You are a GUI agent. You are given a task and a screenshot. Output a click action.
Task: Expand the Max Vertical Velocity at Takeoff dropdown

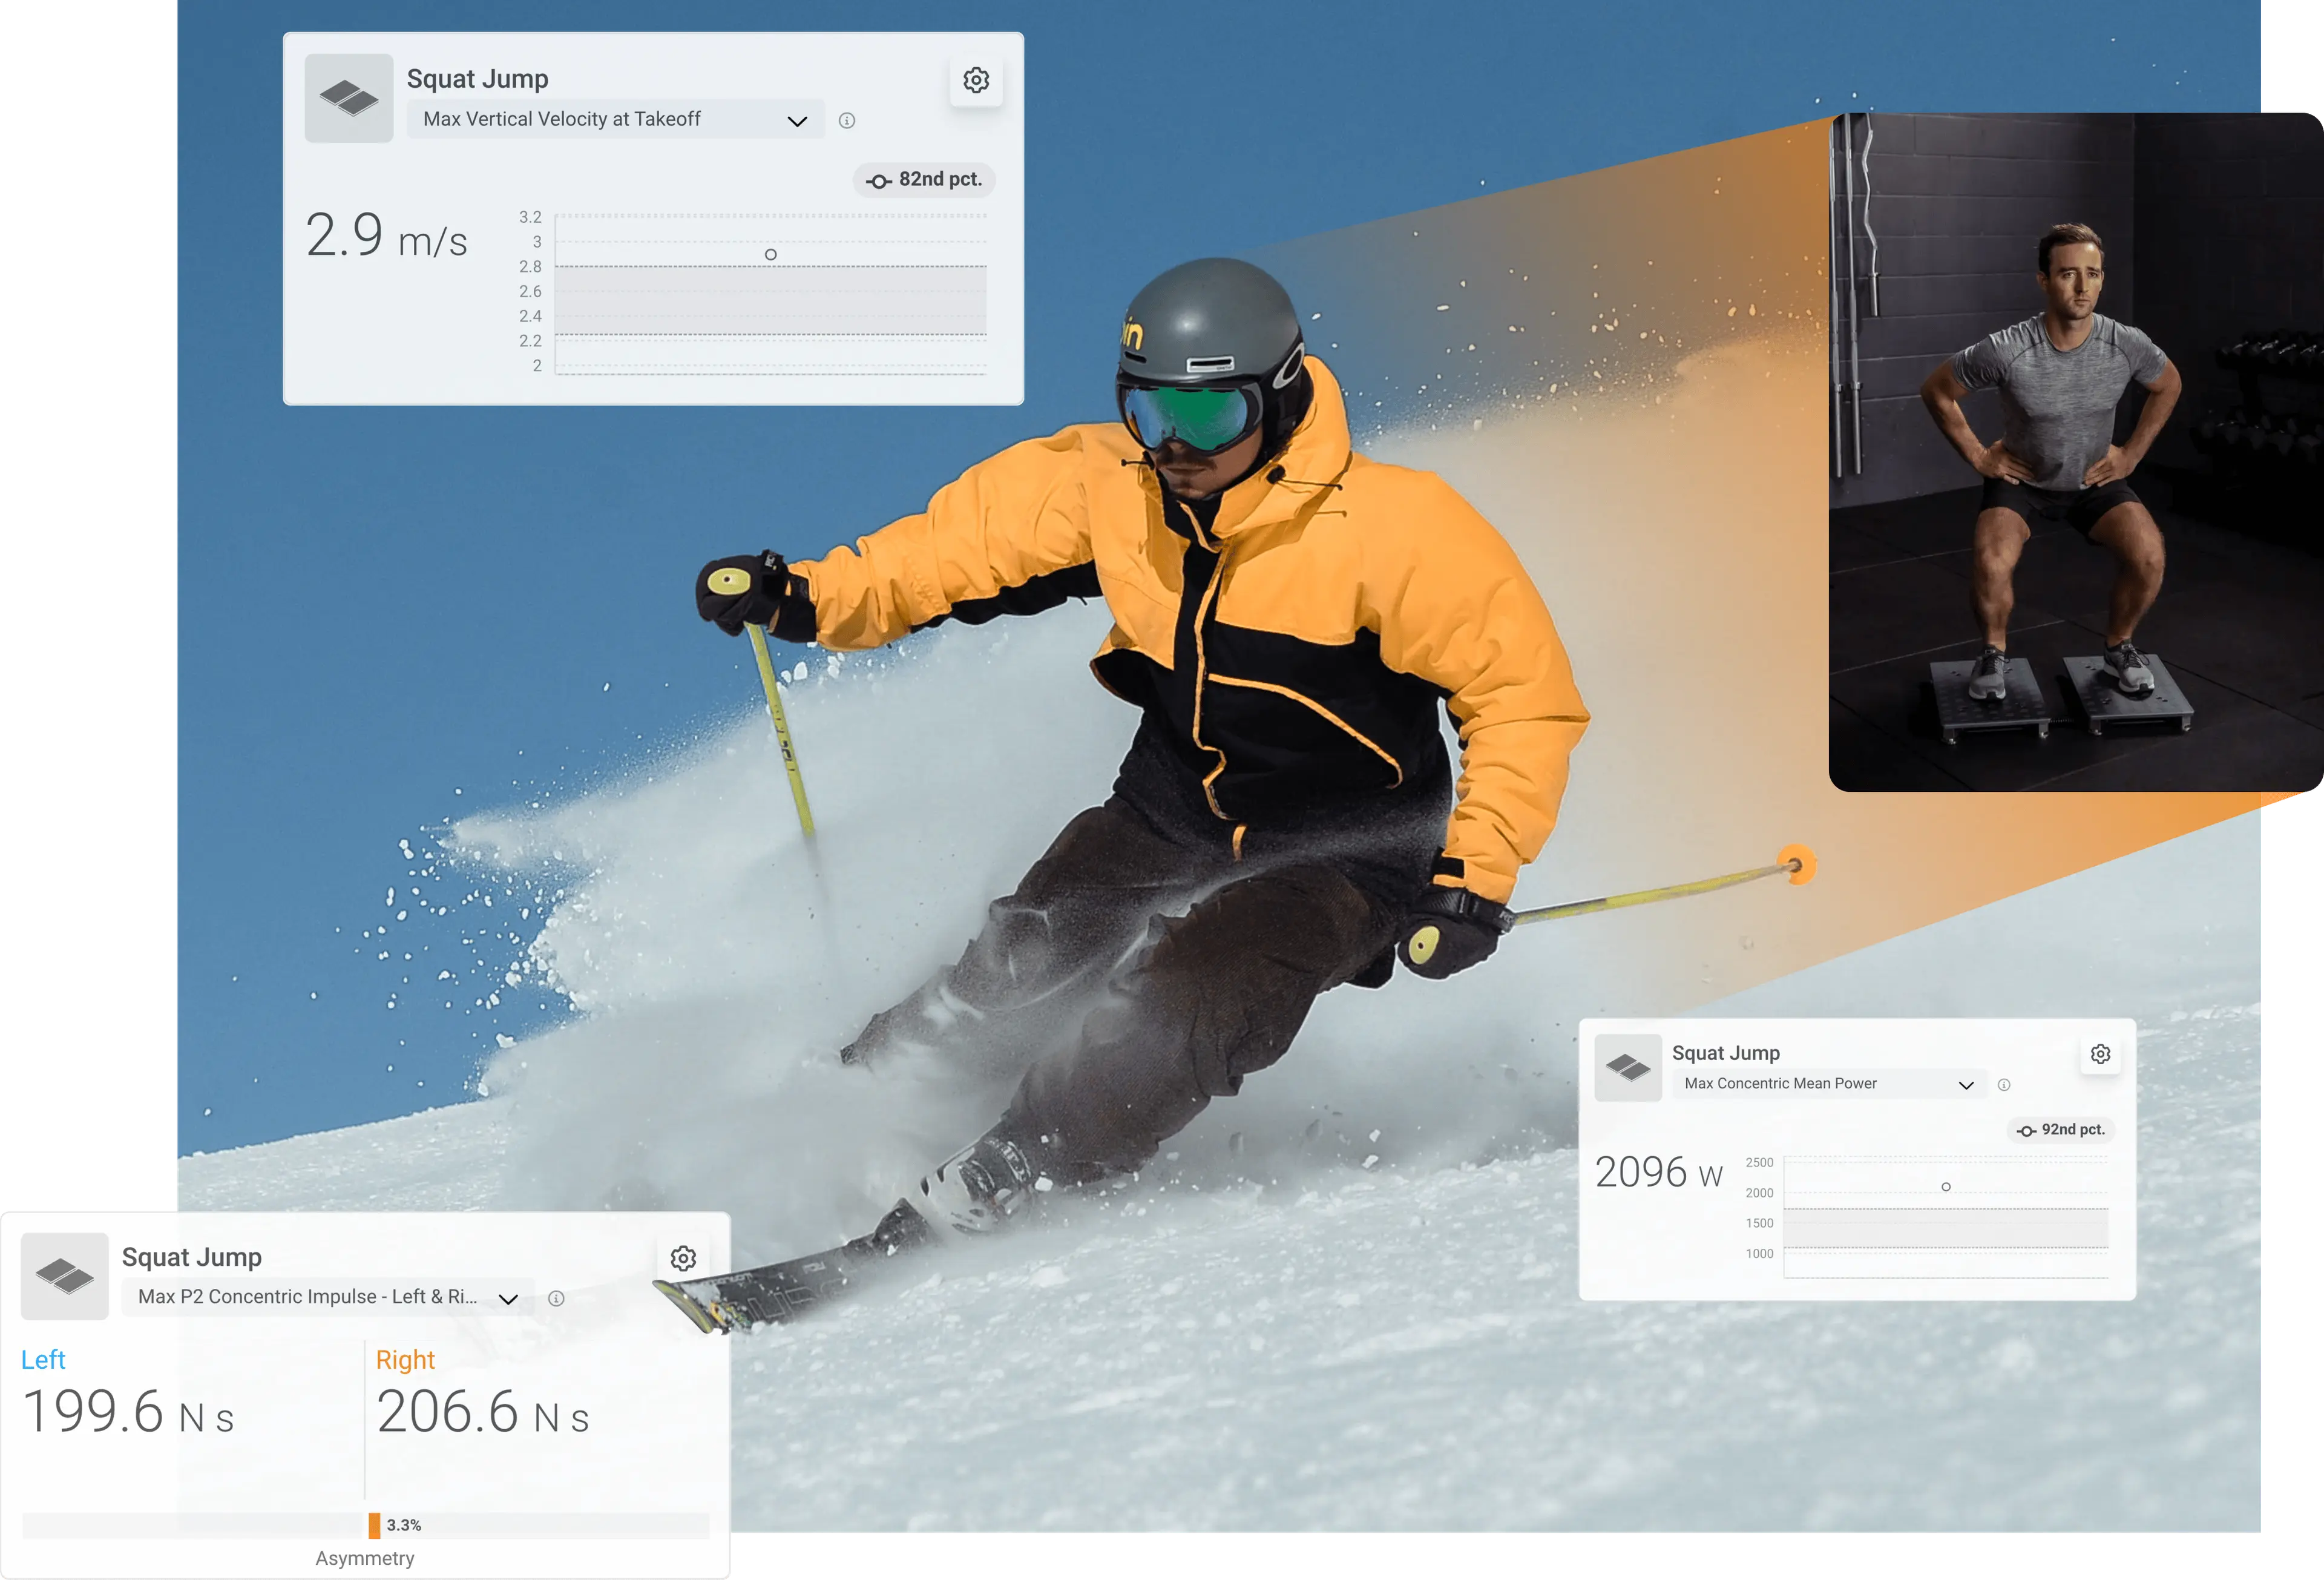click(x=615, y=120)
